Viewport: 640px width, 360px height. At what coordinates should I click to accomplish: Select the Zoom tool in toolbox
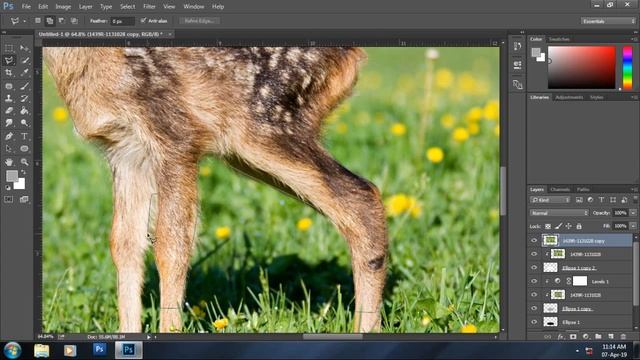[x=24, y=162]
